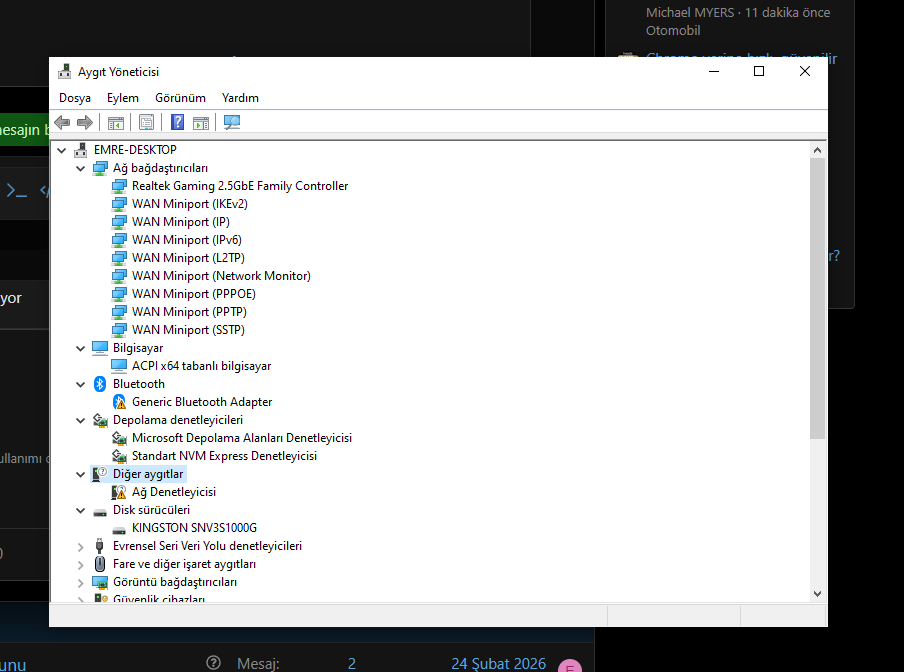Select WAN Miniport (PPTP)

click(x=189, y=312)
